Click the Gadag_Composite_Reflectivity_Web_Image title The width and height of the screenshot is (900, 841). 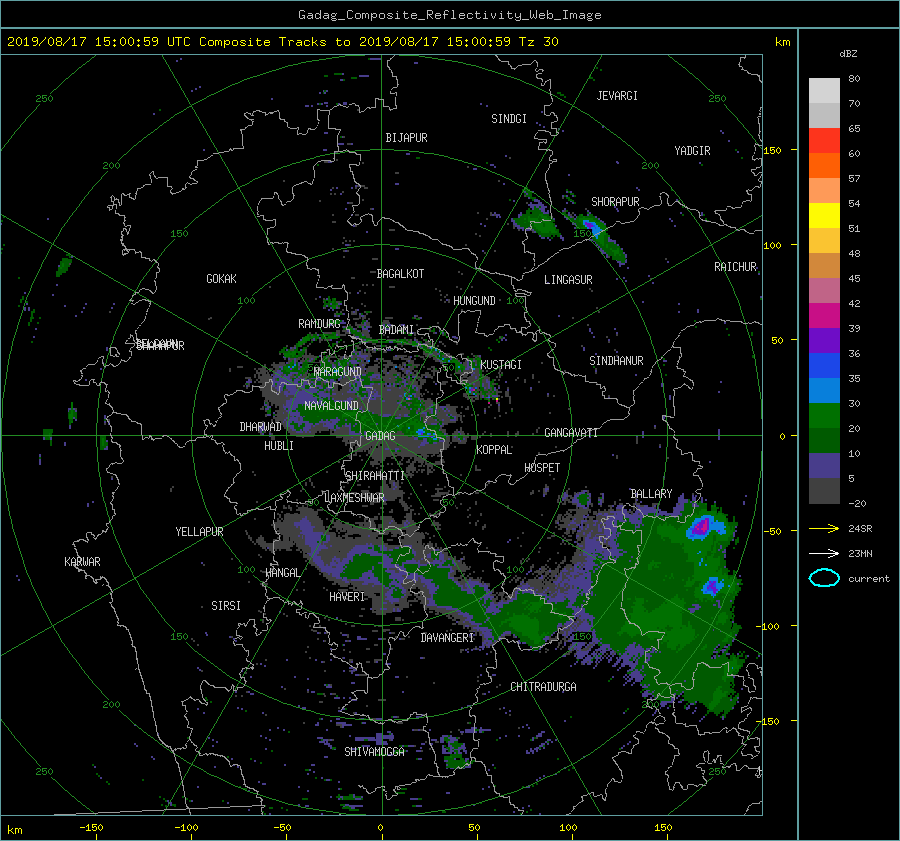click(449, 14)
